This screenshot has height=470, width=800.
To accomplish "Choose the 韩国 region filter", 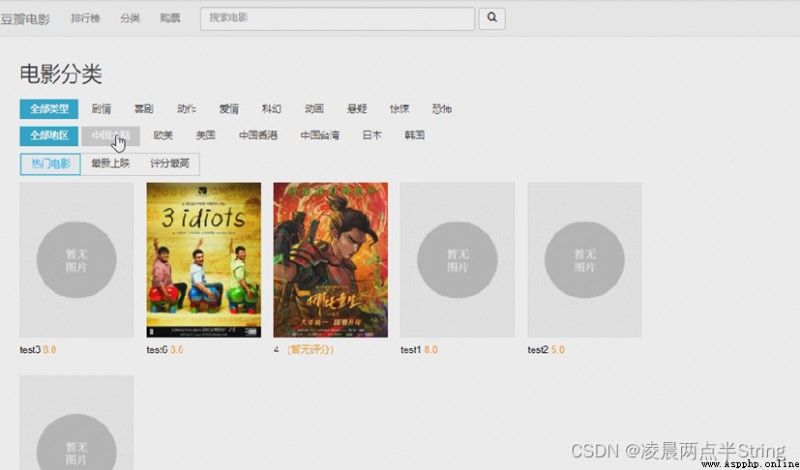I will pos(415,135).
